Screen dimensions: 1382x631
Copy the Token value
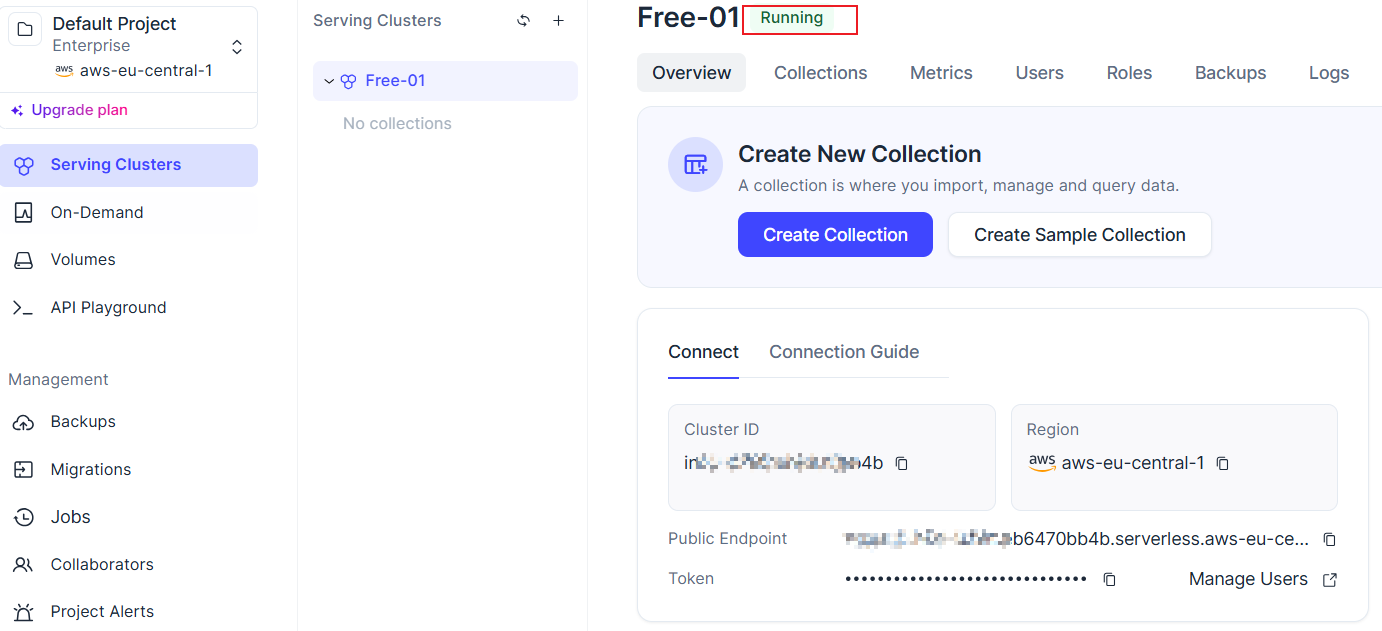point(1109,579)
